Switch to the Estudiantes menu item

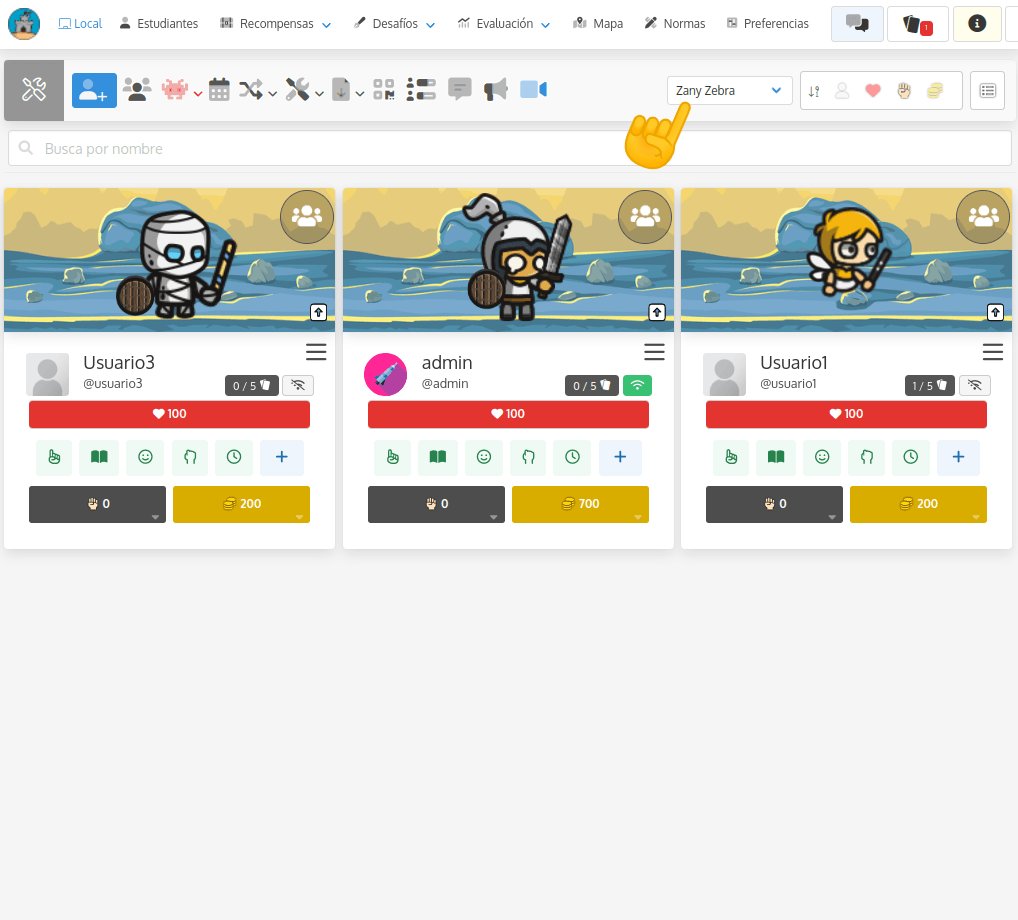[x=158, y=23]
